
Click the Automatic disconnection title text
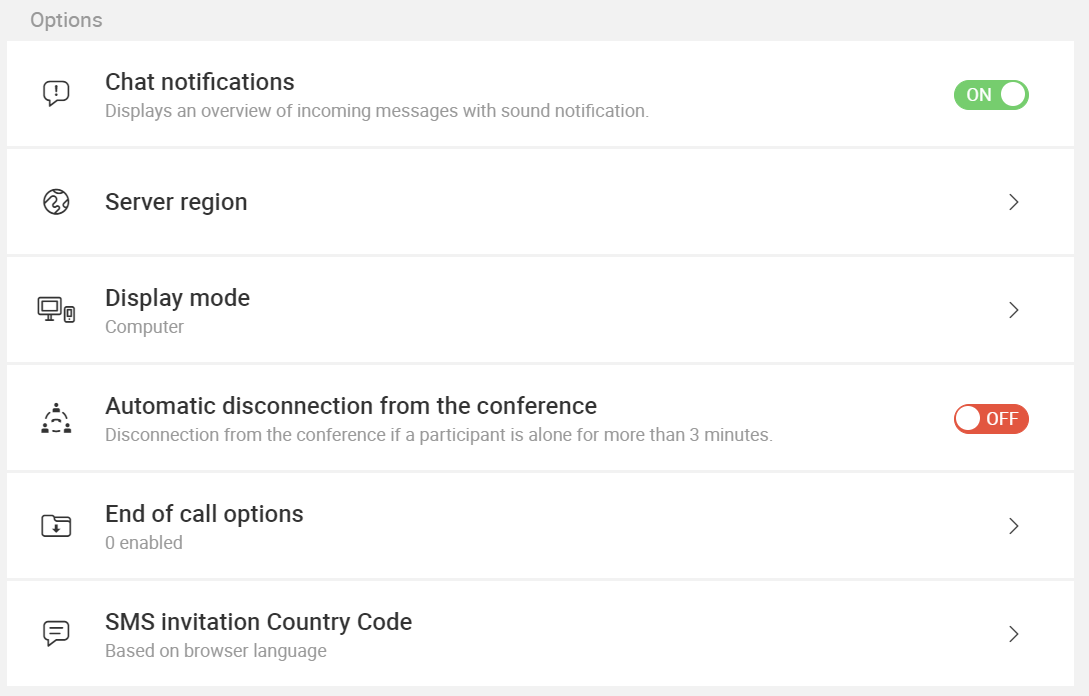point(351,406)
